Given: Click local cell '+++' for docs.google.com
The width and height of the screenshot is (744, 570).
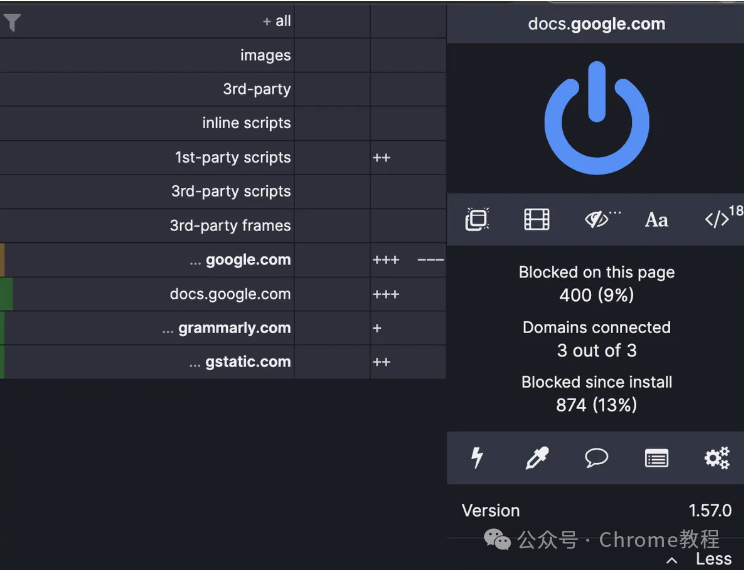Looking at the screenshot, I should [408, 294].
